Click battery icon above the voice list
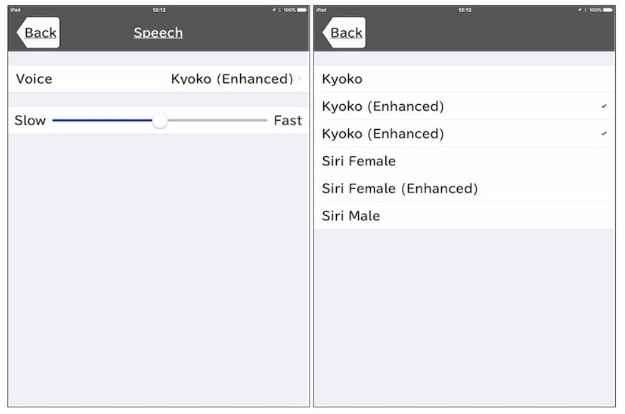Viewport: 625px width, 414px height. click(x=608, y=9)
